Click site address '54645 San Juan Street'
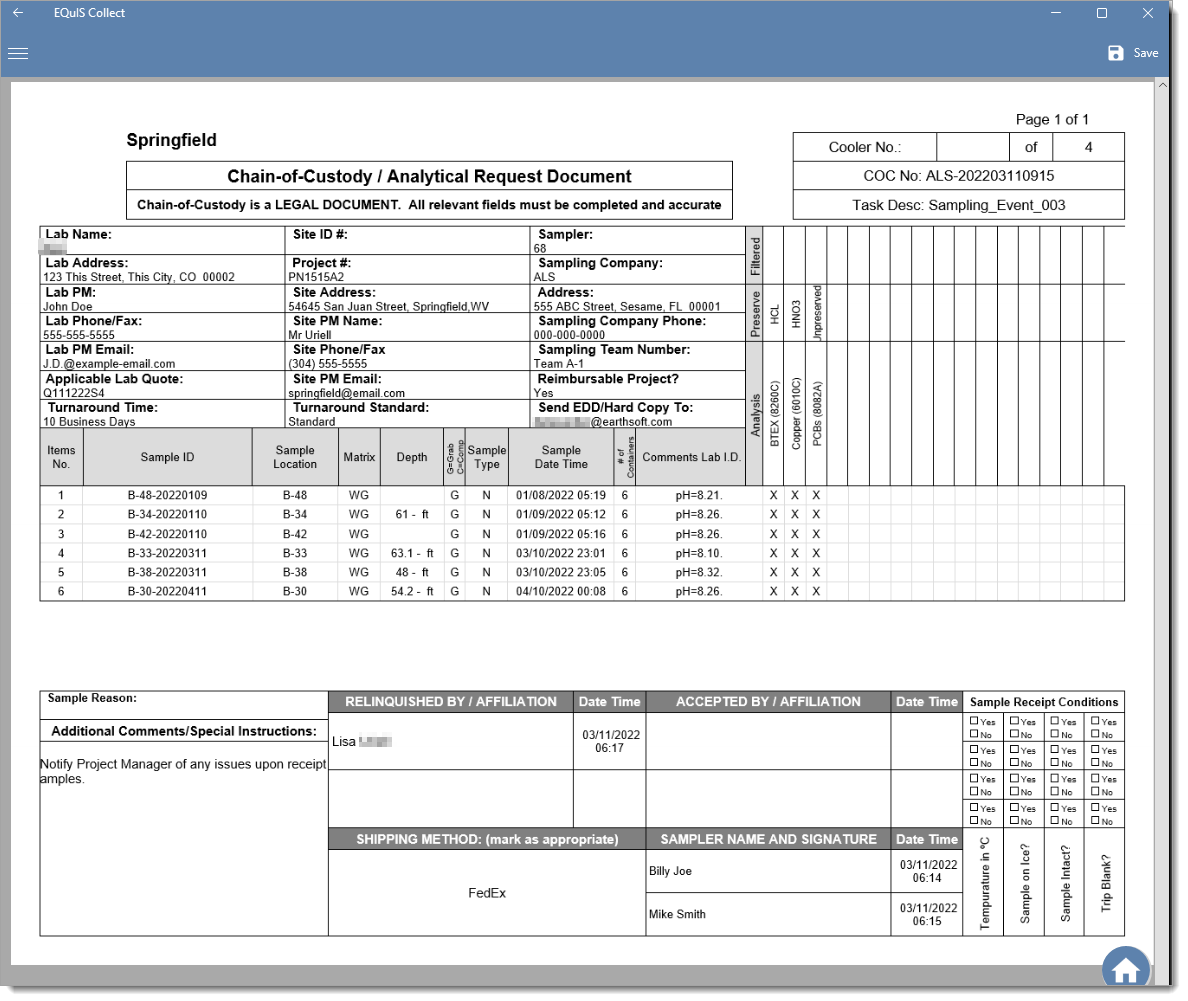1188x1001 pixels. coord(389,307)
